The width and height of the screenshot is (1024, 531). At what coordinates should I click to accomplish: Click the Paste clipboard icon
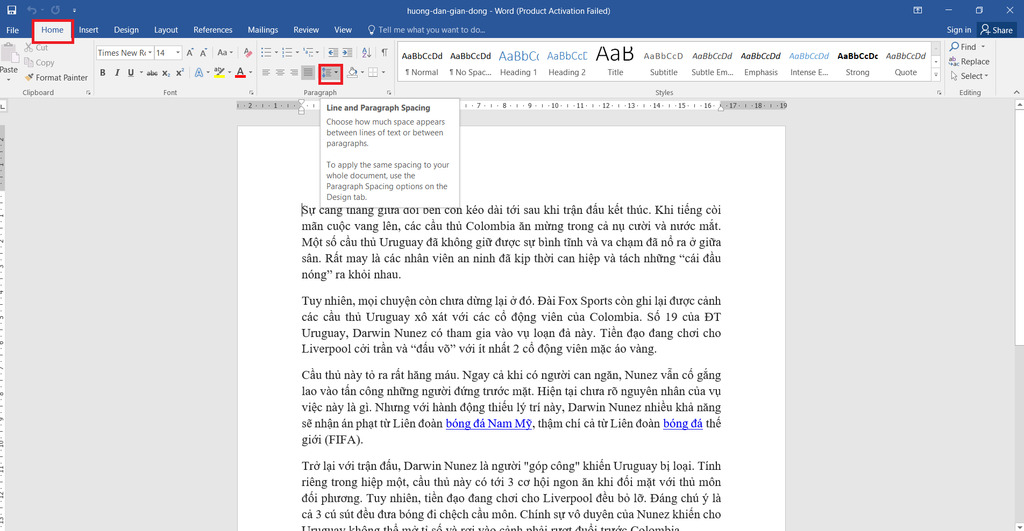pyautogui.click(x=9, y=54)
